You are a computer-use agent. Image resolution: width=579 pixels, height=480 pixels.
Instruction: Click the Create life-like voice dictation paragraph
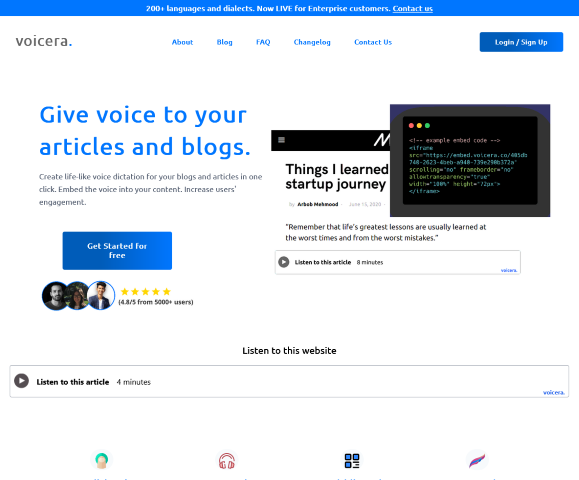point(151,189)
